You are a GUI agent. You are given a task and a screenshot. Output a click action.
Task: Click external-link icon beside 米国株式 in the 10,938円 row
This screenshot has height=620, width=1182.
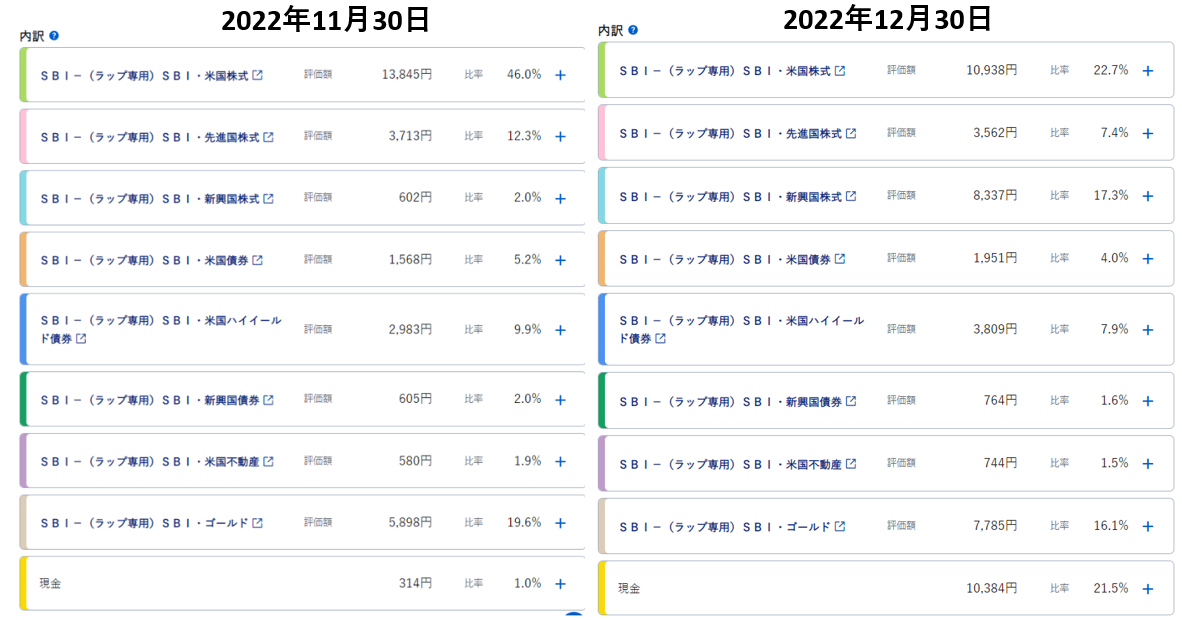840,70
